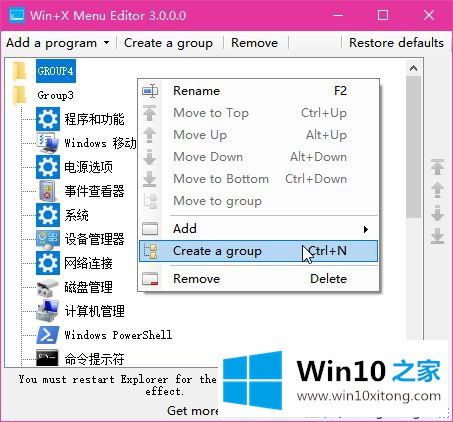
Task: Click the 设备管理器 device manager icon
Action: tap(48, 239)
